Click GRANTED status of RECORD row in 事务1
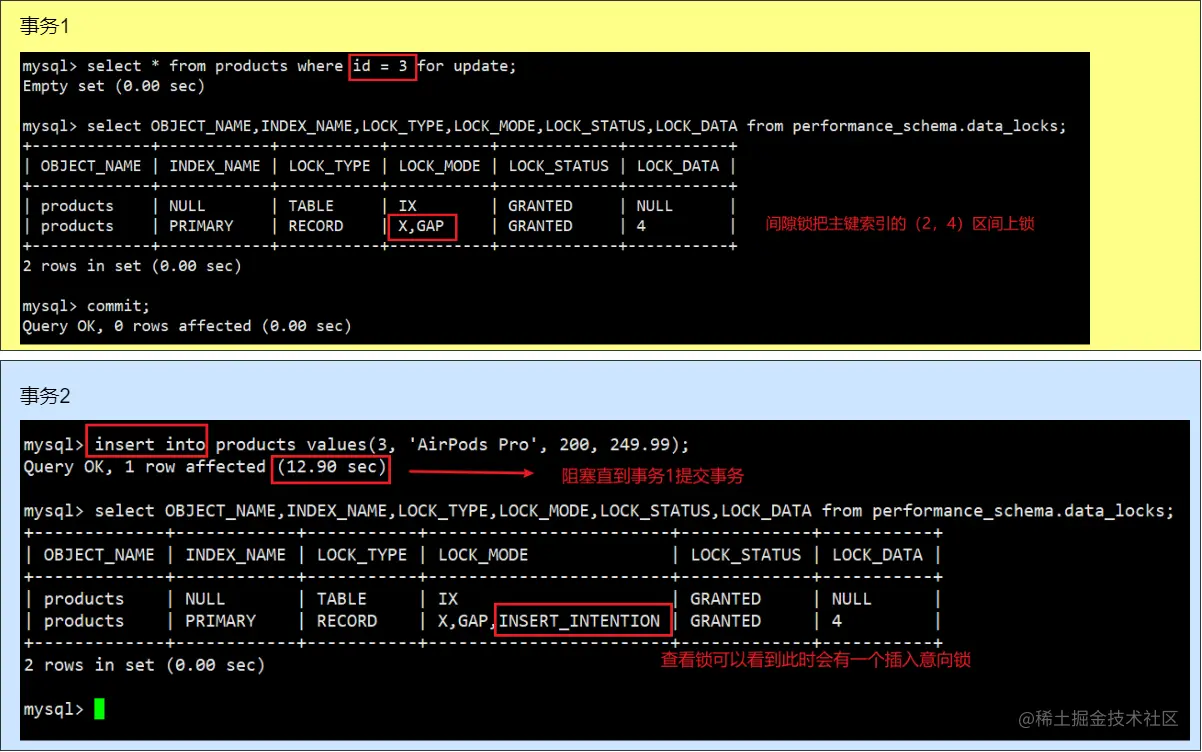This screenshot has width=1202, height=752. point(540,226)
